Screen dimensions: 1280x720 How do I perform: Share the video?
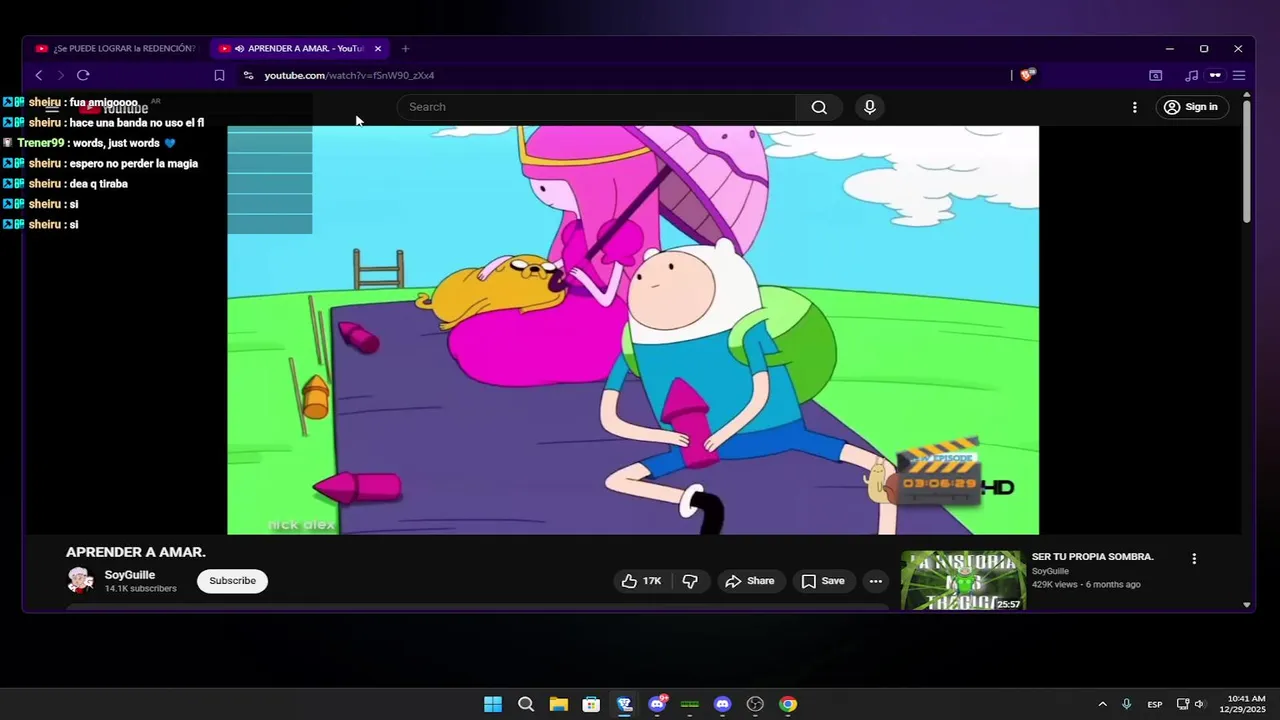click(x=750, y=581)
